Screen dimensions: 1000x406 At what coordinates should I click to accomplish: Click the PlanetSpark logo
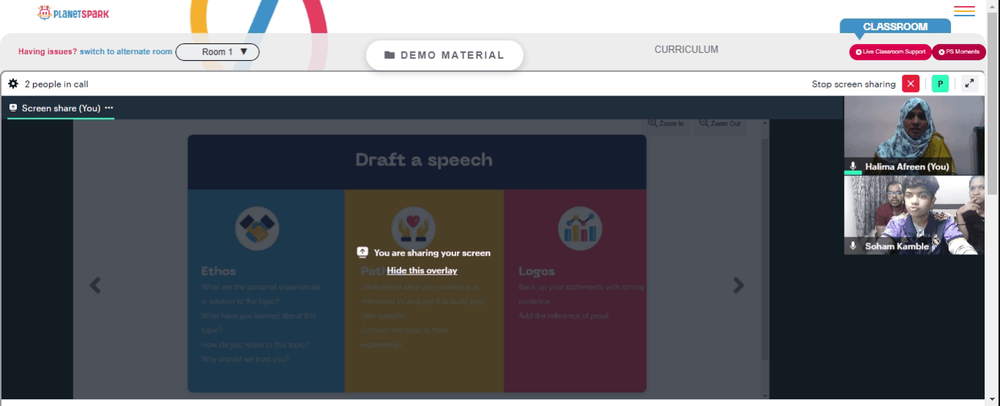tap(73, 12)
